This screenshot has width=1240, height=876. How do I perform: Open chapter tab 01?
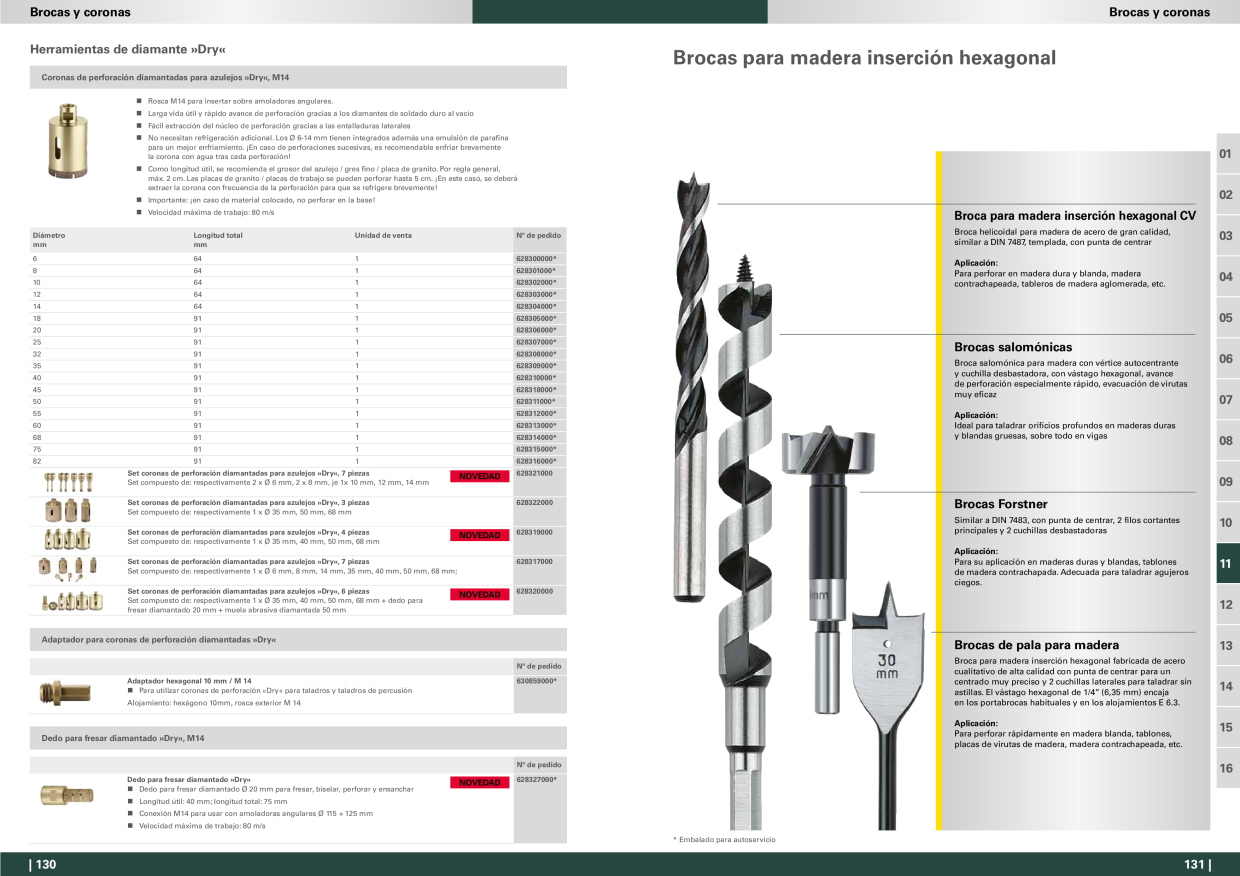click(1227, 154)
